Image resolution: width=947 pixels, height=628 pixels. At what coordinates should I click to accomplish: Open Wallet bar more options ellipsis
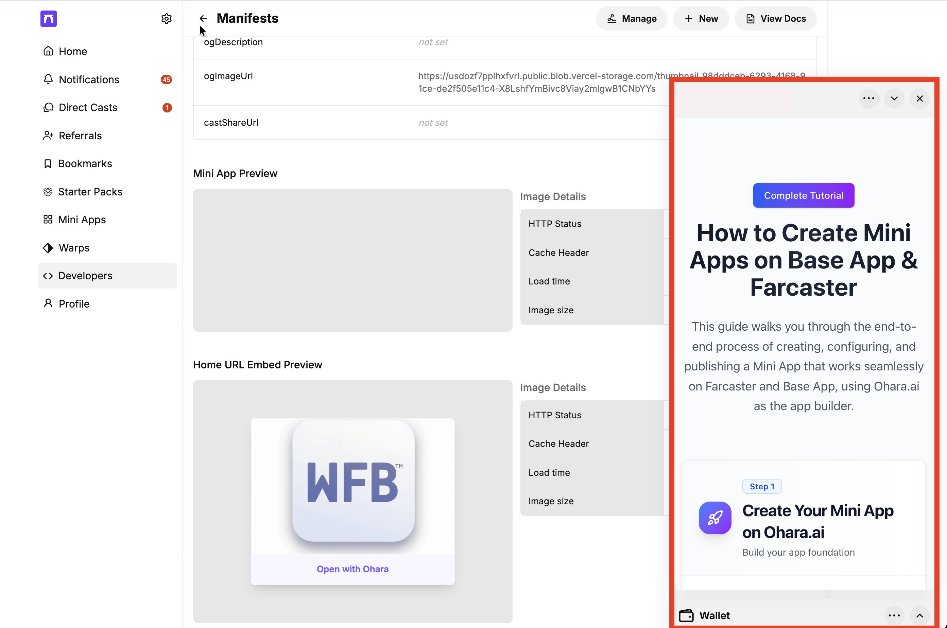[894, 616]
